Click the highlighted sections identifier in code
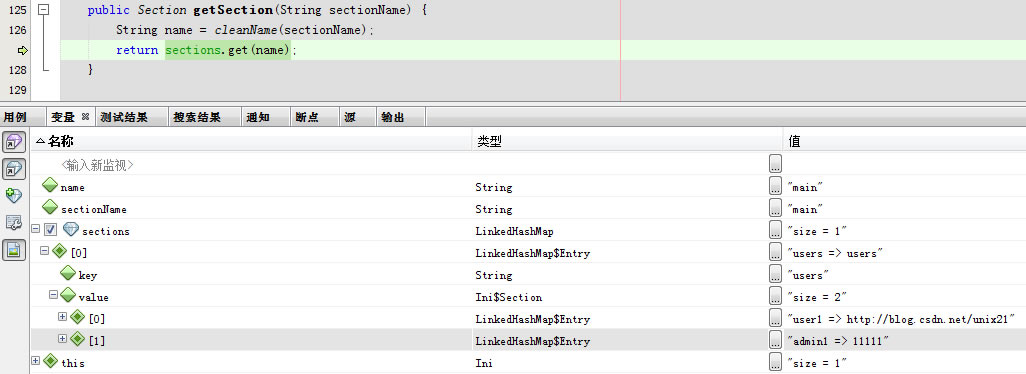 193,50
